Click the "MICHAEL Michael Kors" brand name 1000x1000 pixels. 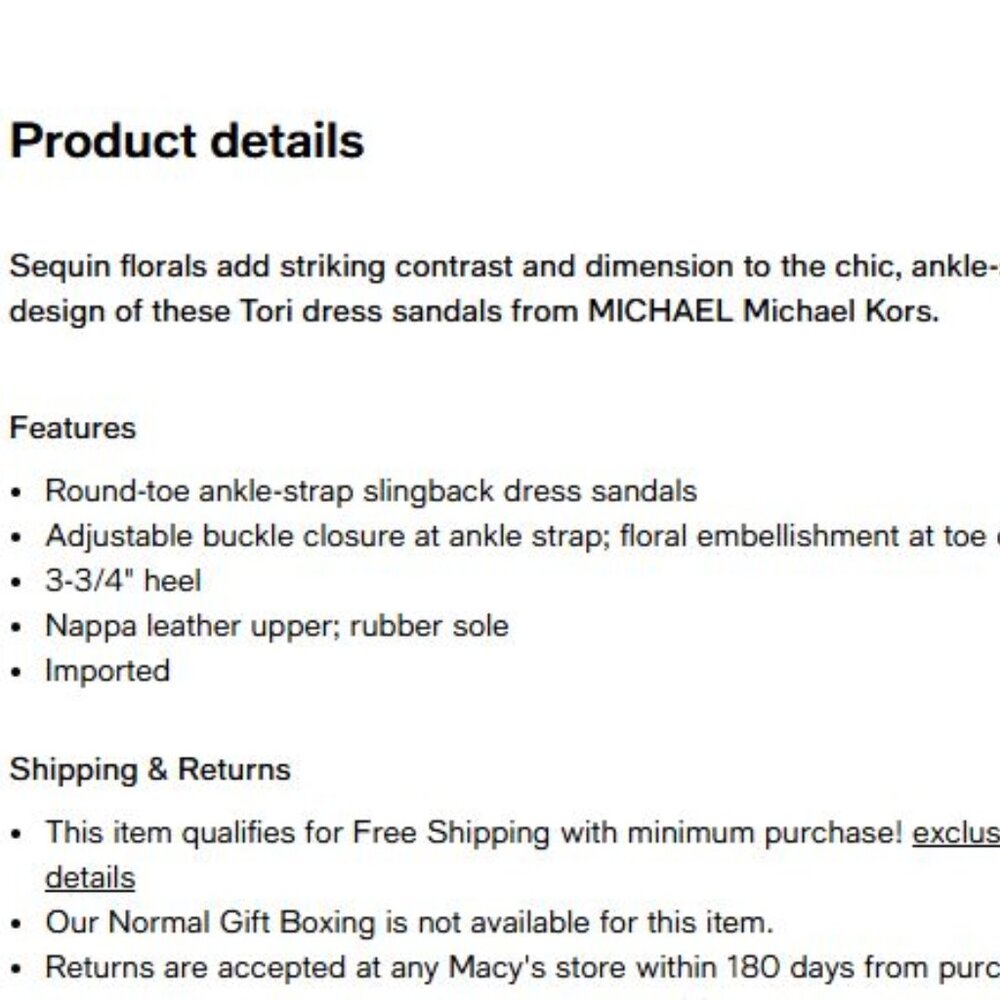pyautogui.click(x=762, y=311)
